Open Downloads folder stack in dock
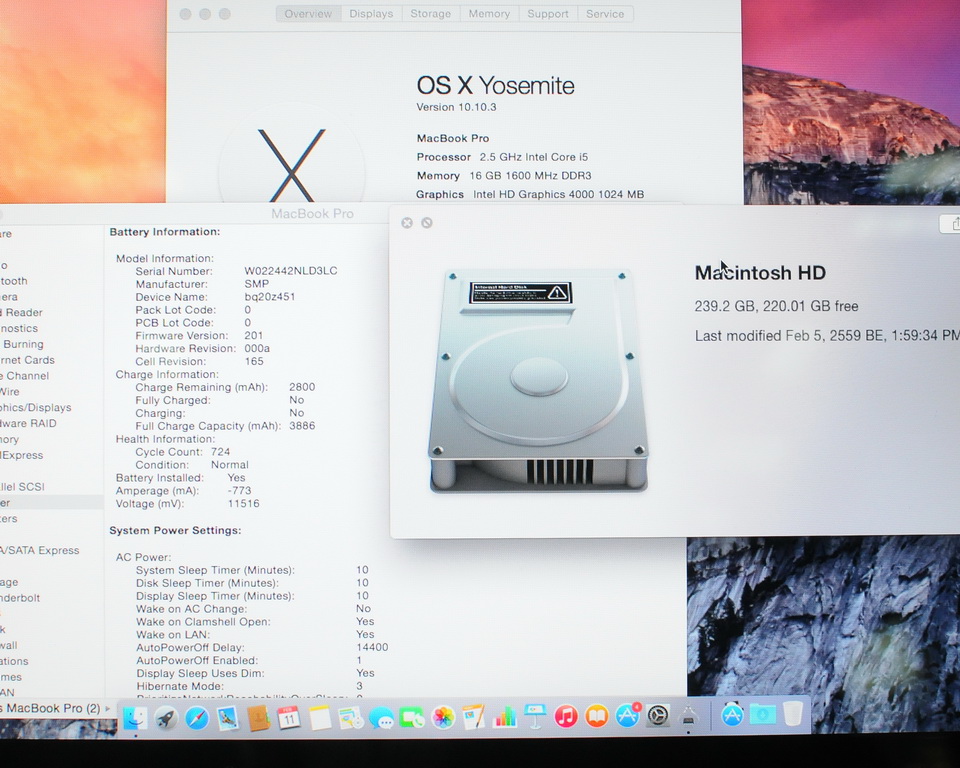 [x=763, y=714]
